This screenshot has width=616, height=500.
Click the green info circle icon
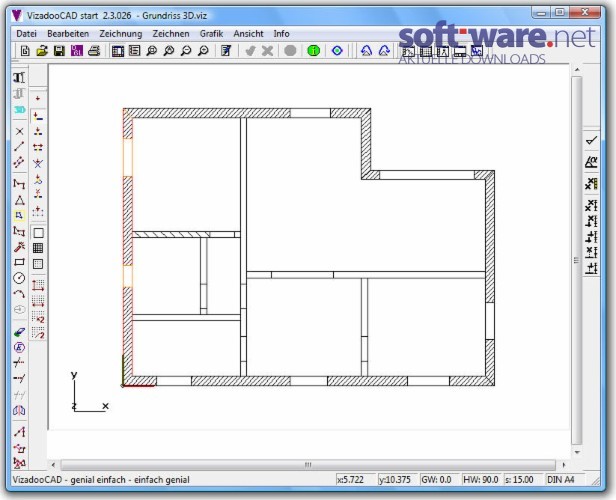(314, 51)
